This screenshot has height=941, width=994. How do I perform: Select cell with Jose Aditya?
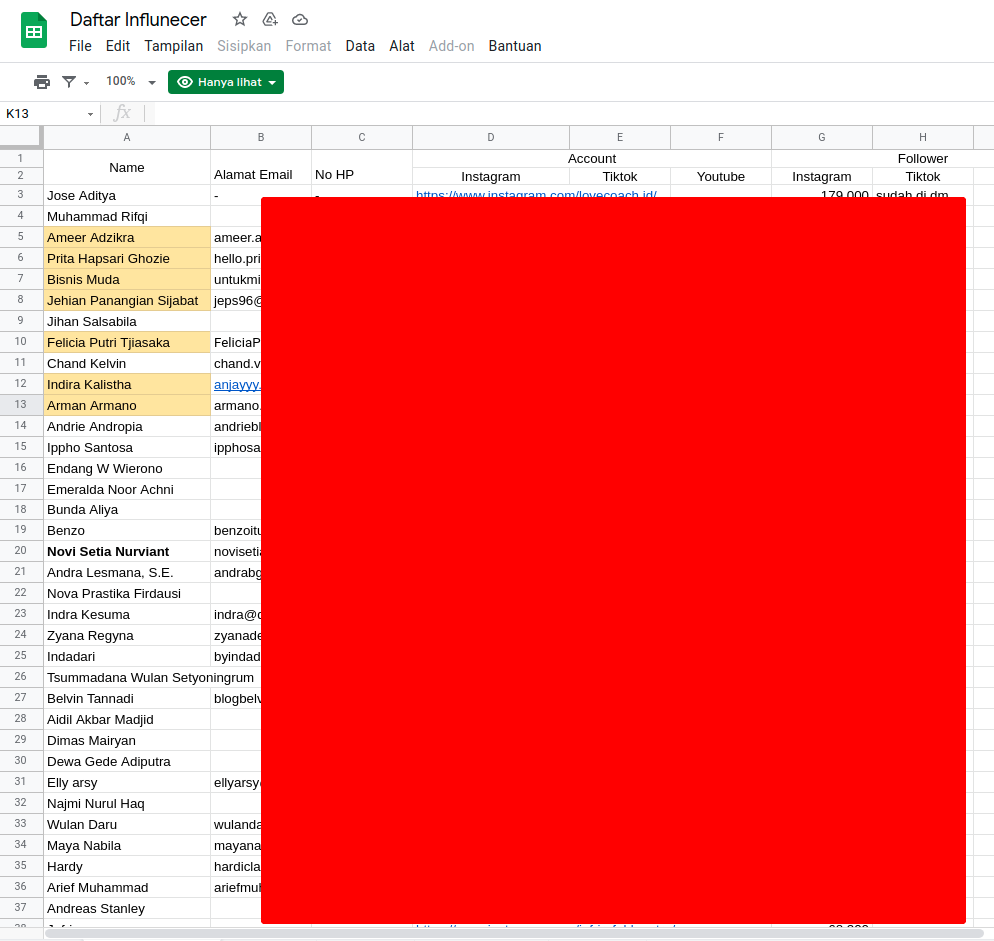coord(126,196)
